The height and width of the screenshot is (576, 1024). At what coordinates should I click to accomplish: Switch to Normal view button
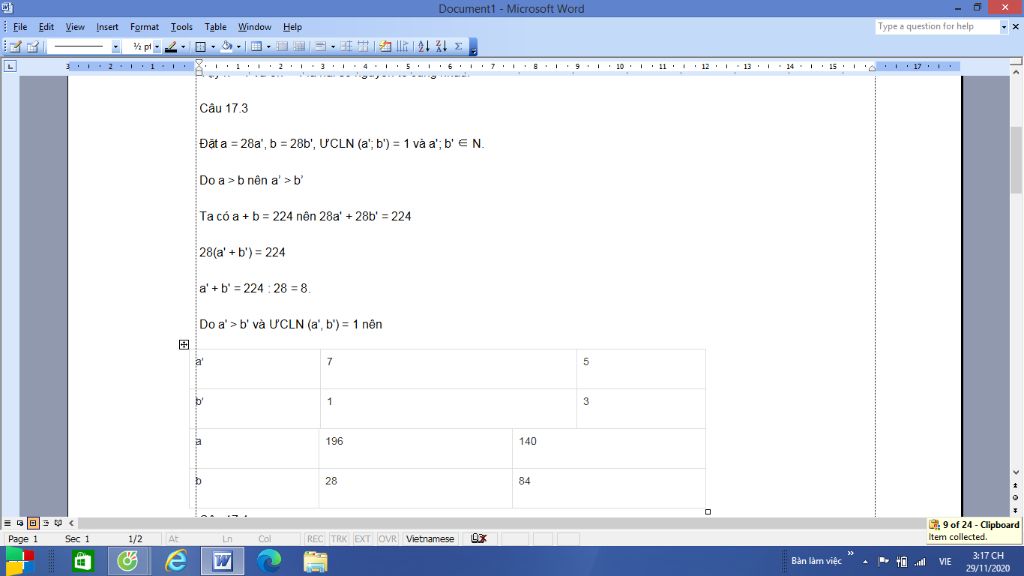pos(7,523)
